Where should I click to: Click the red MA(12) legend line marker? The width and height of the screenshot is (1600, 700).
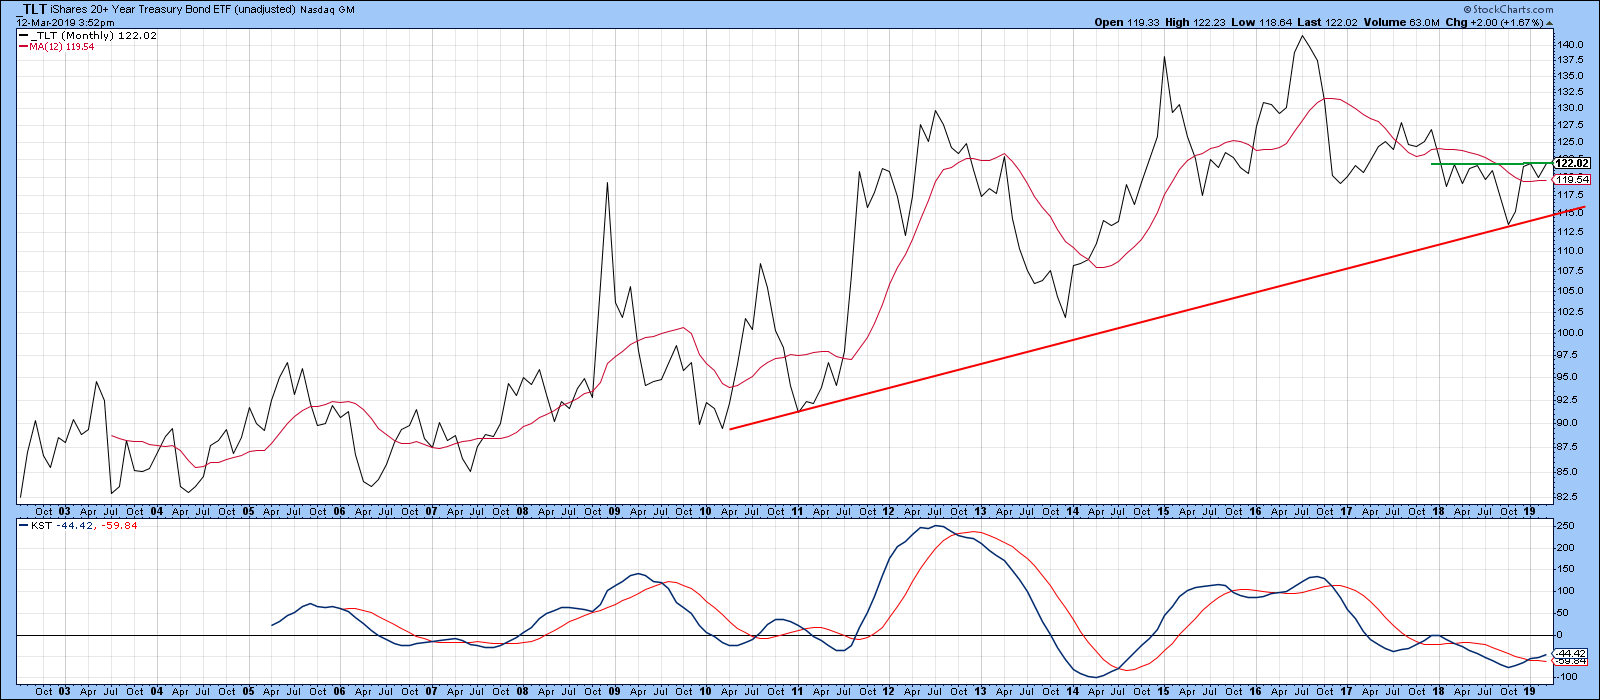coord(23,46)
